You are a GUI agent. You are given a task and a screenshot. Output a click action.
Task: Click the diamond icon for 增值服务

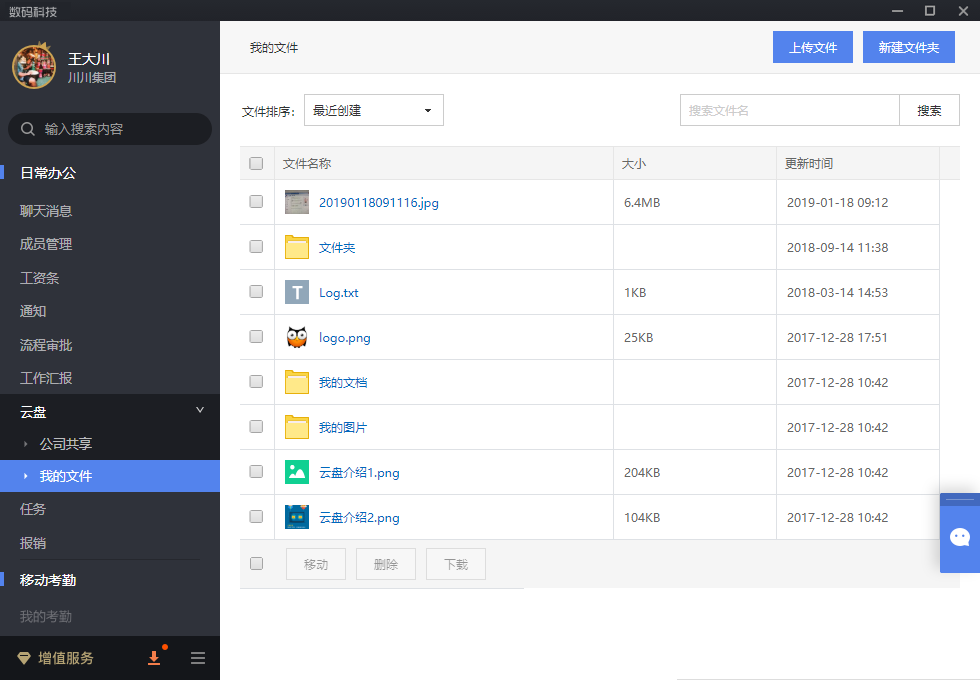(24, 658)
